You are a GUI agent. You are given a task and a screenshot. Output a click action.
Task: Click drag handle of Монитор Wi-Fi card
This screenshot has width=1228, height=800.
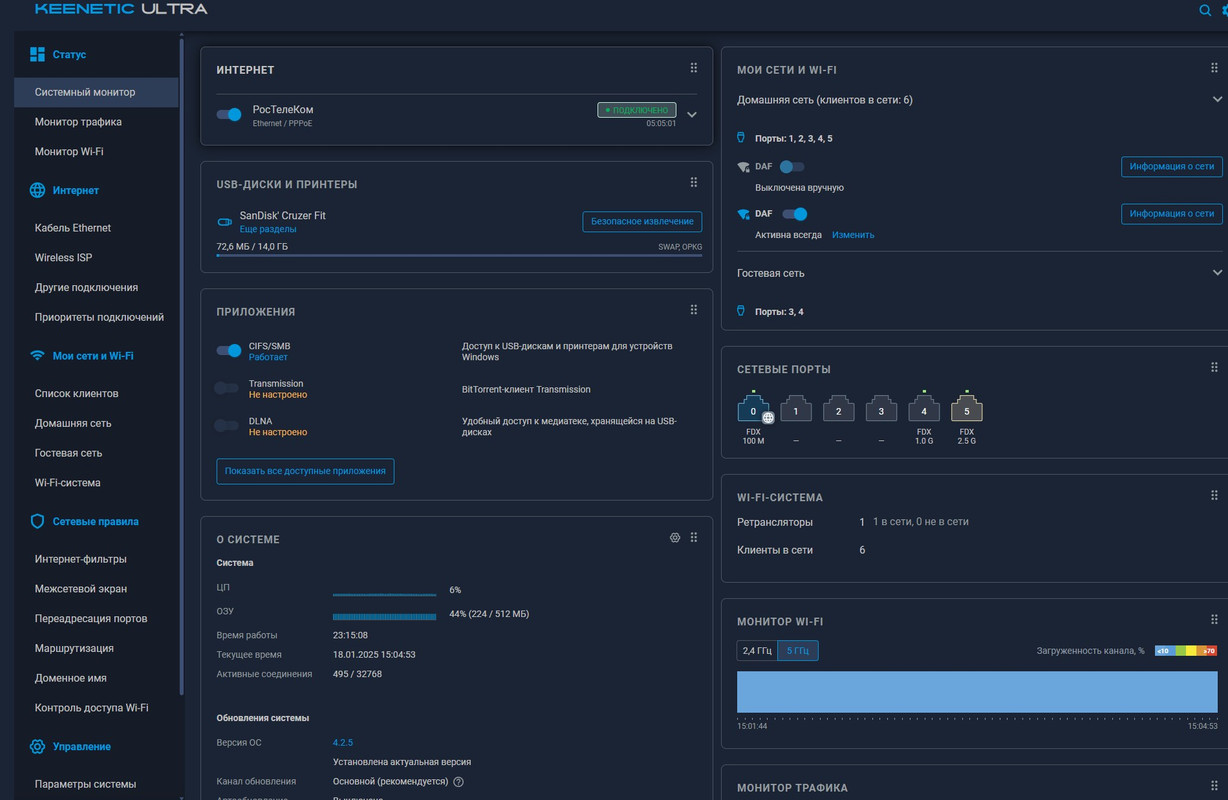coord(1215,620)
